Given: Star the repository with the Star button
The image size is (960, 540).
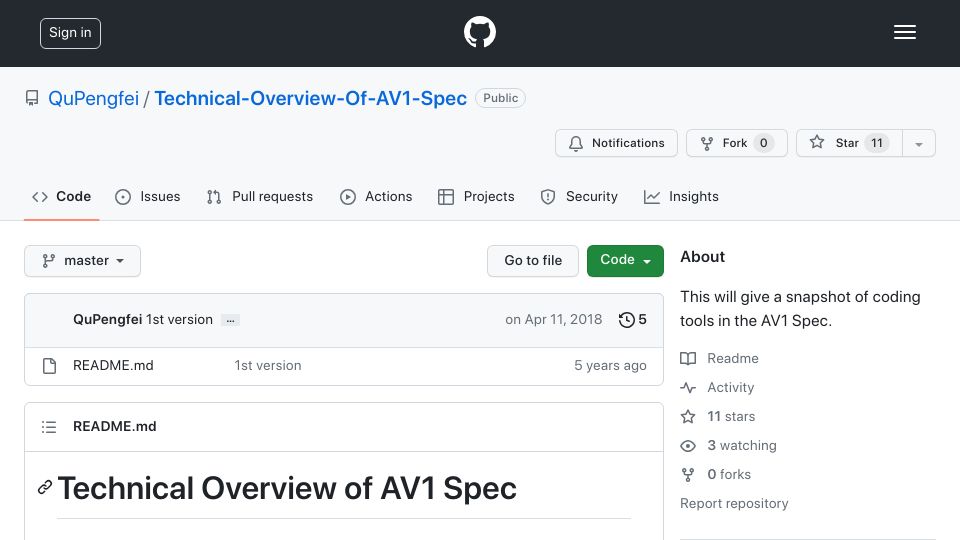Looking at the screenshot, I should click(x=849, y=143).
